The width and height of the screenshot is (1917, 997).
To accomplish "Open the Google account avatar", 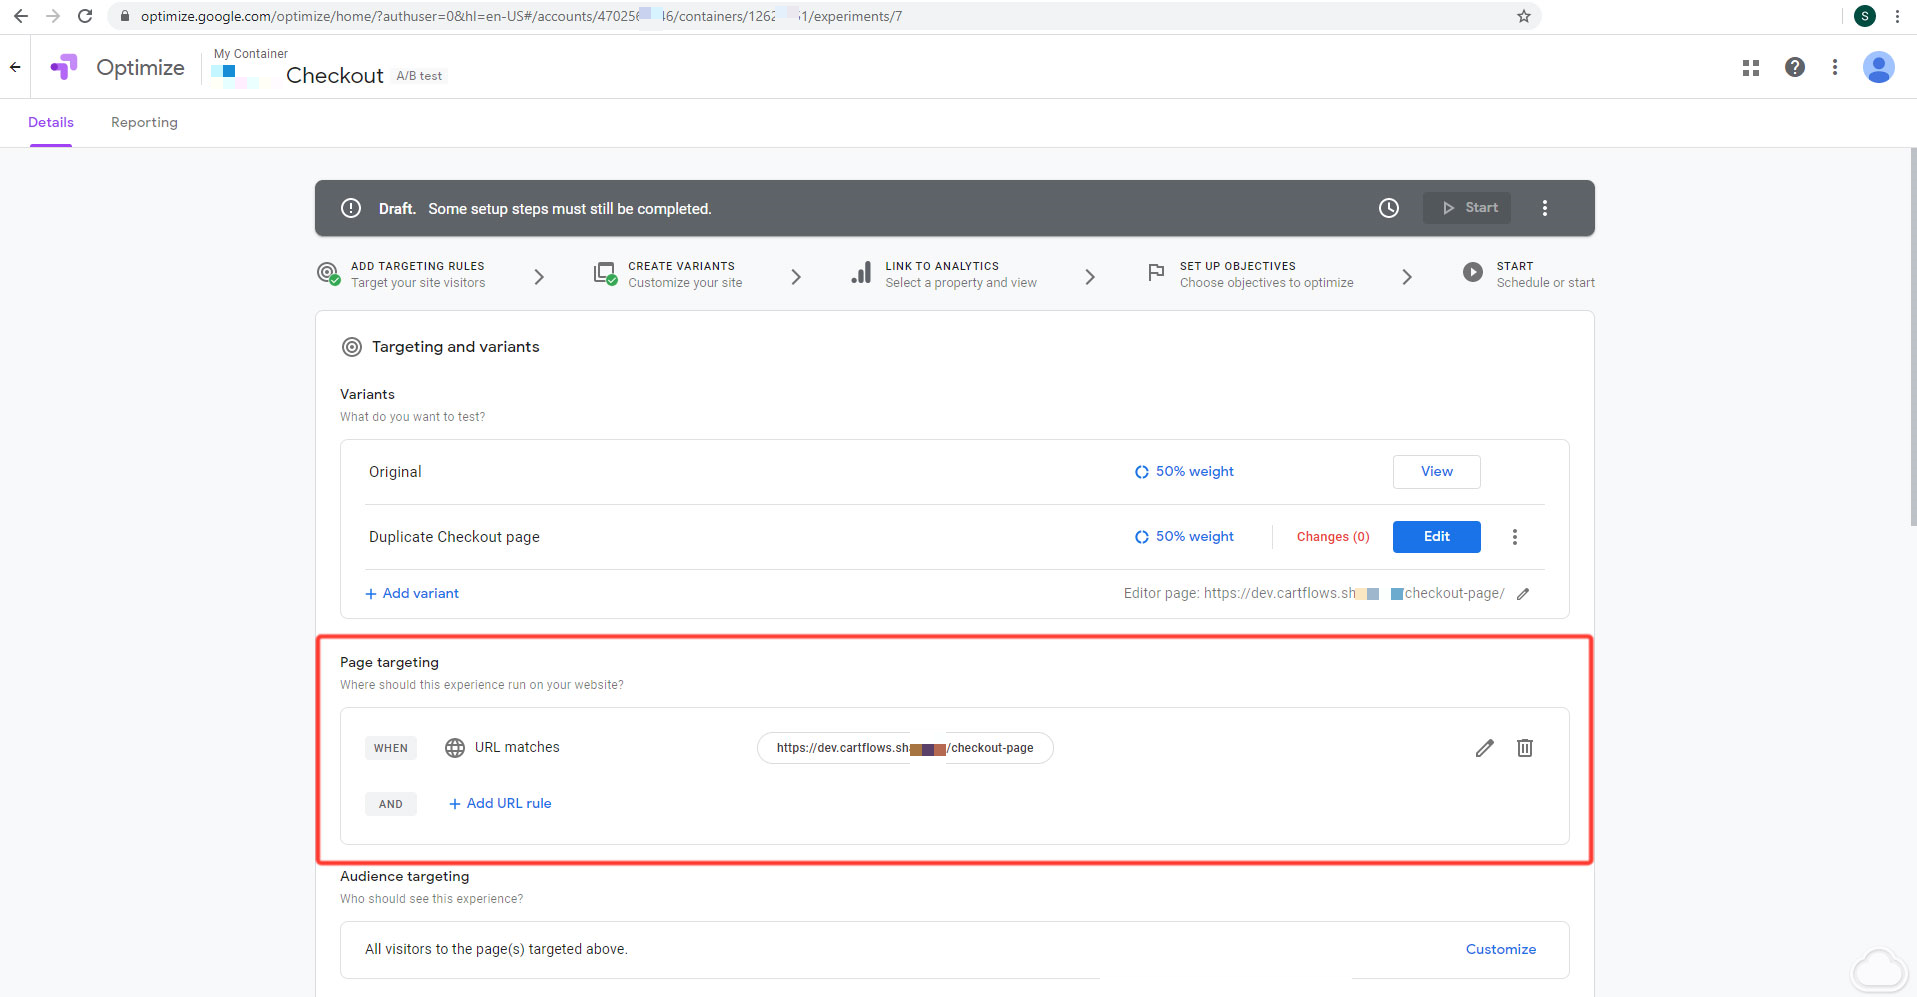I will point(1877,67).
